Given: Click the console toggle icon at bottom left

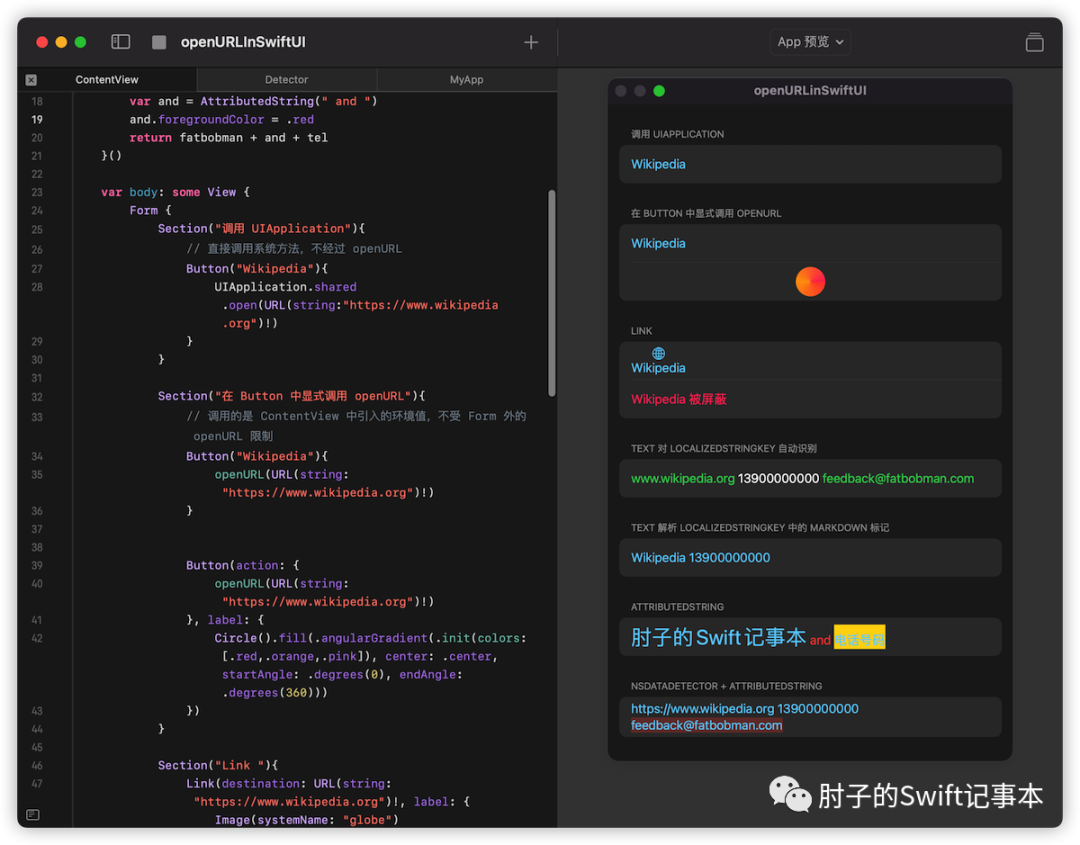Looking at the screenshot, I should pos(32,815).
